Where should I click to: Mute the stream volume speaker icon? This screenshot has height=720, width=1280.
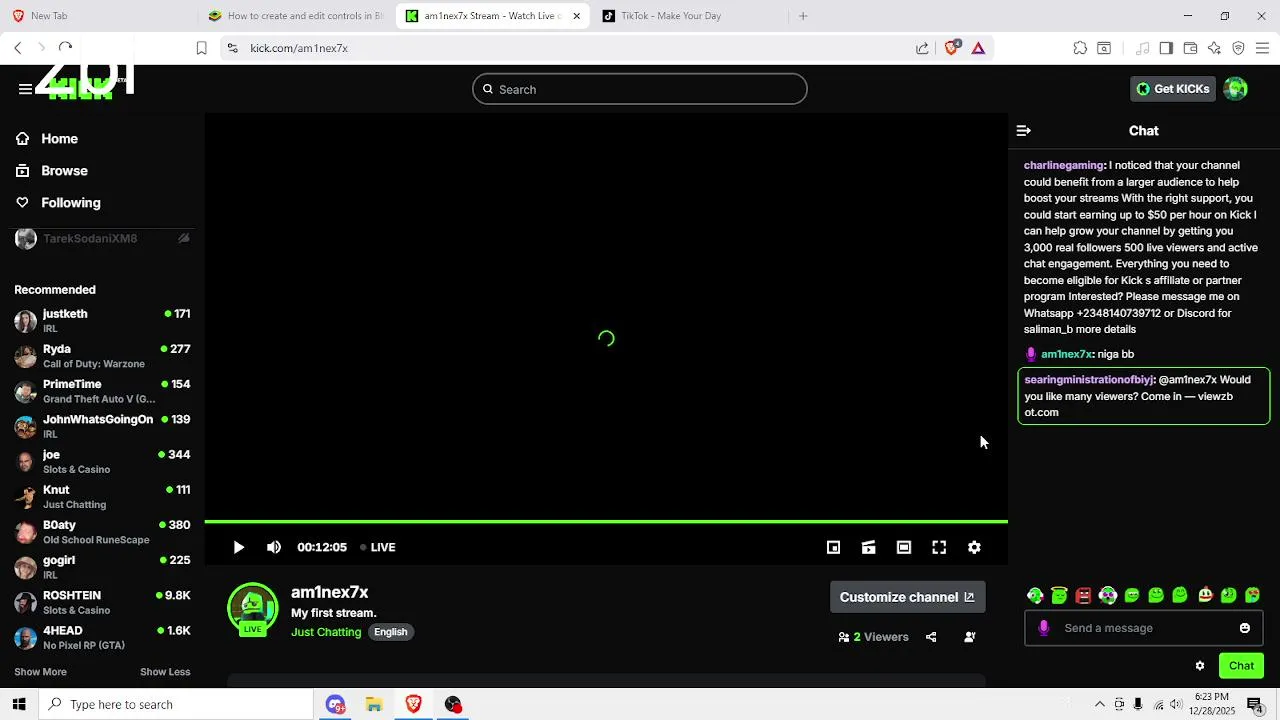coord(274,547)
